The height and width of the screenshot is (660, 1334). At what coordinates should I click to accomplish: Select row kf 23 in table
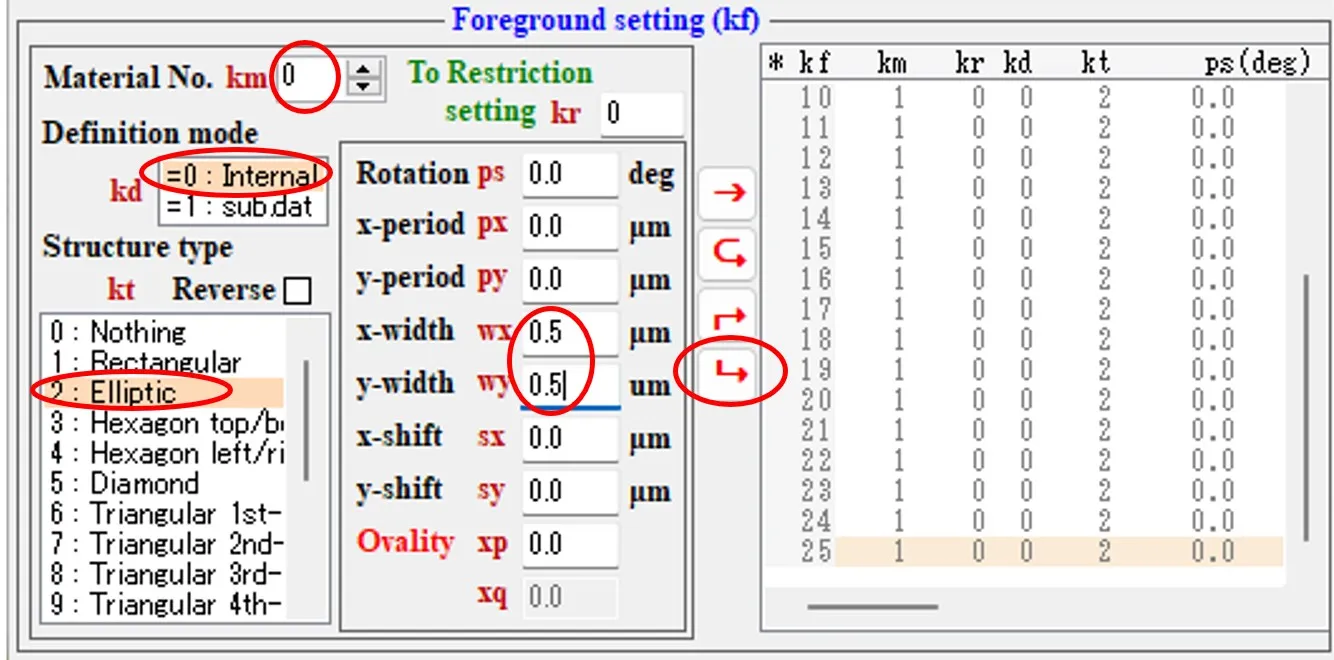point(1025,491)
